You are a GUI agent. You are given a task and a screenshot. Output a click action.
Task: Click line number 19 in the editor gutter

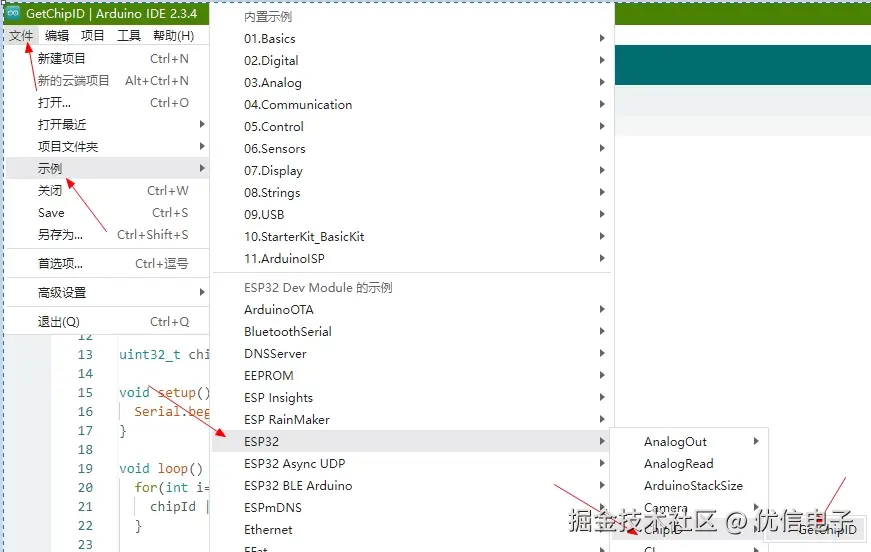coord(85,468)
